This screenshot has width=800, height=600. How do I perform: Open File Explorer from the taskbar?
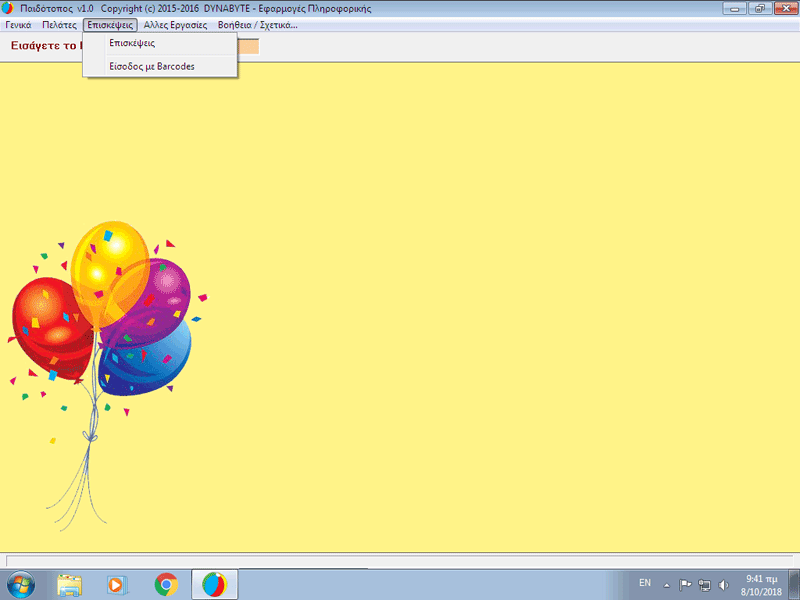click(69, 585)
